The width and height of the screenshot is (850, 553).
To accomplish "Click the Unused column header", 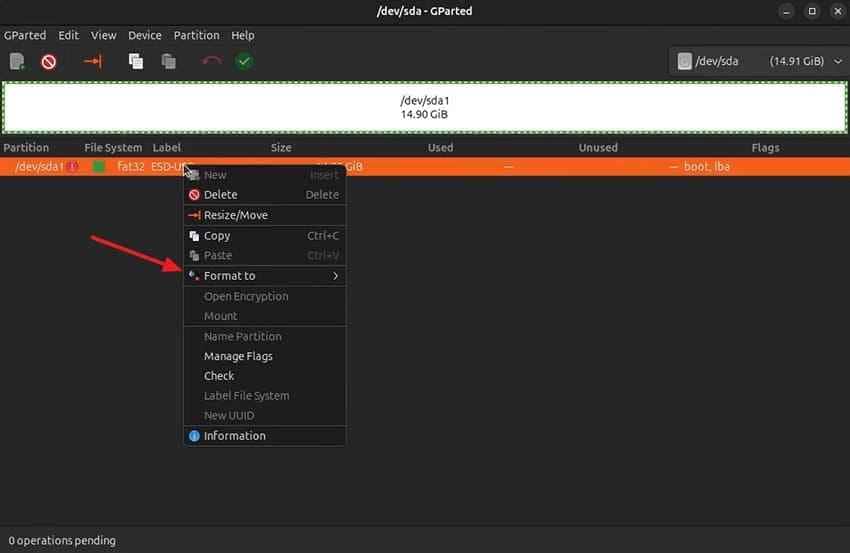I will [598, 147].
